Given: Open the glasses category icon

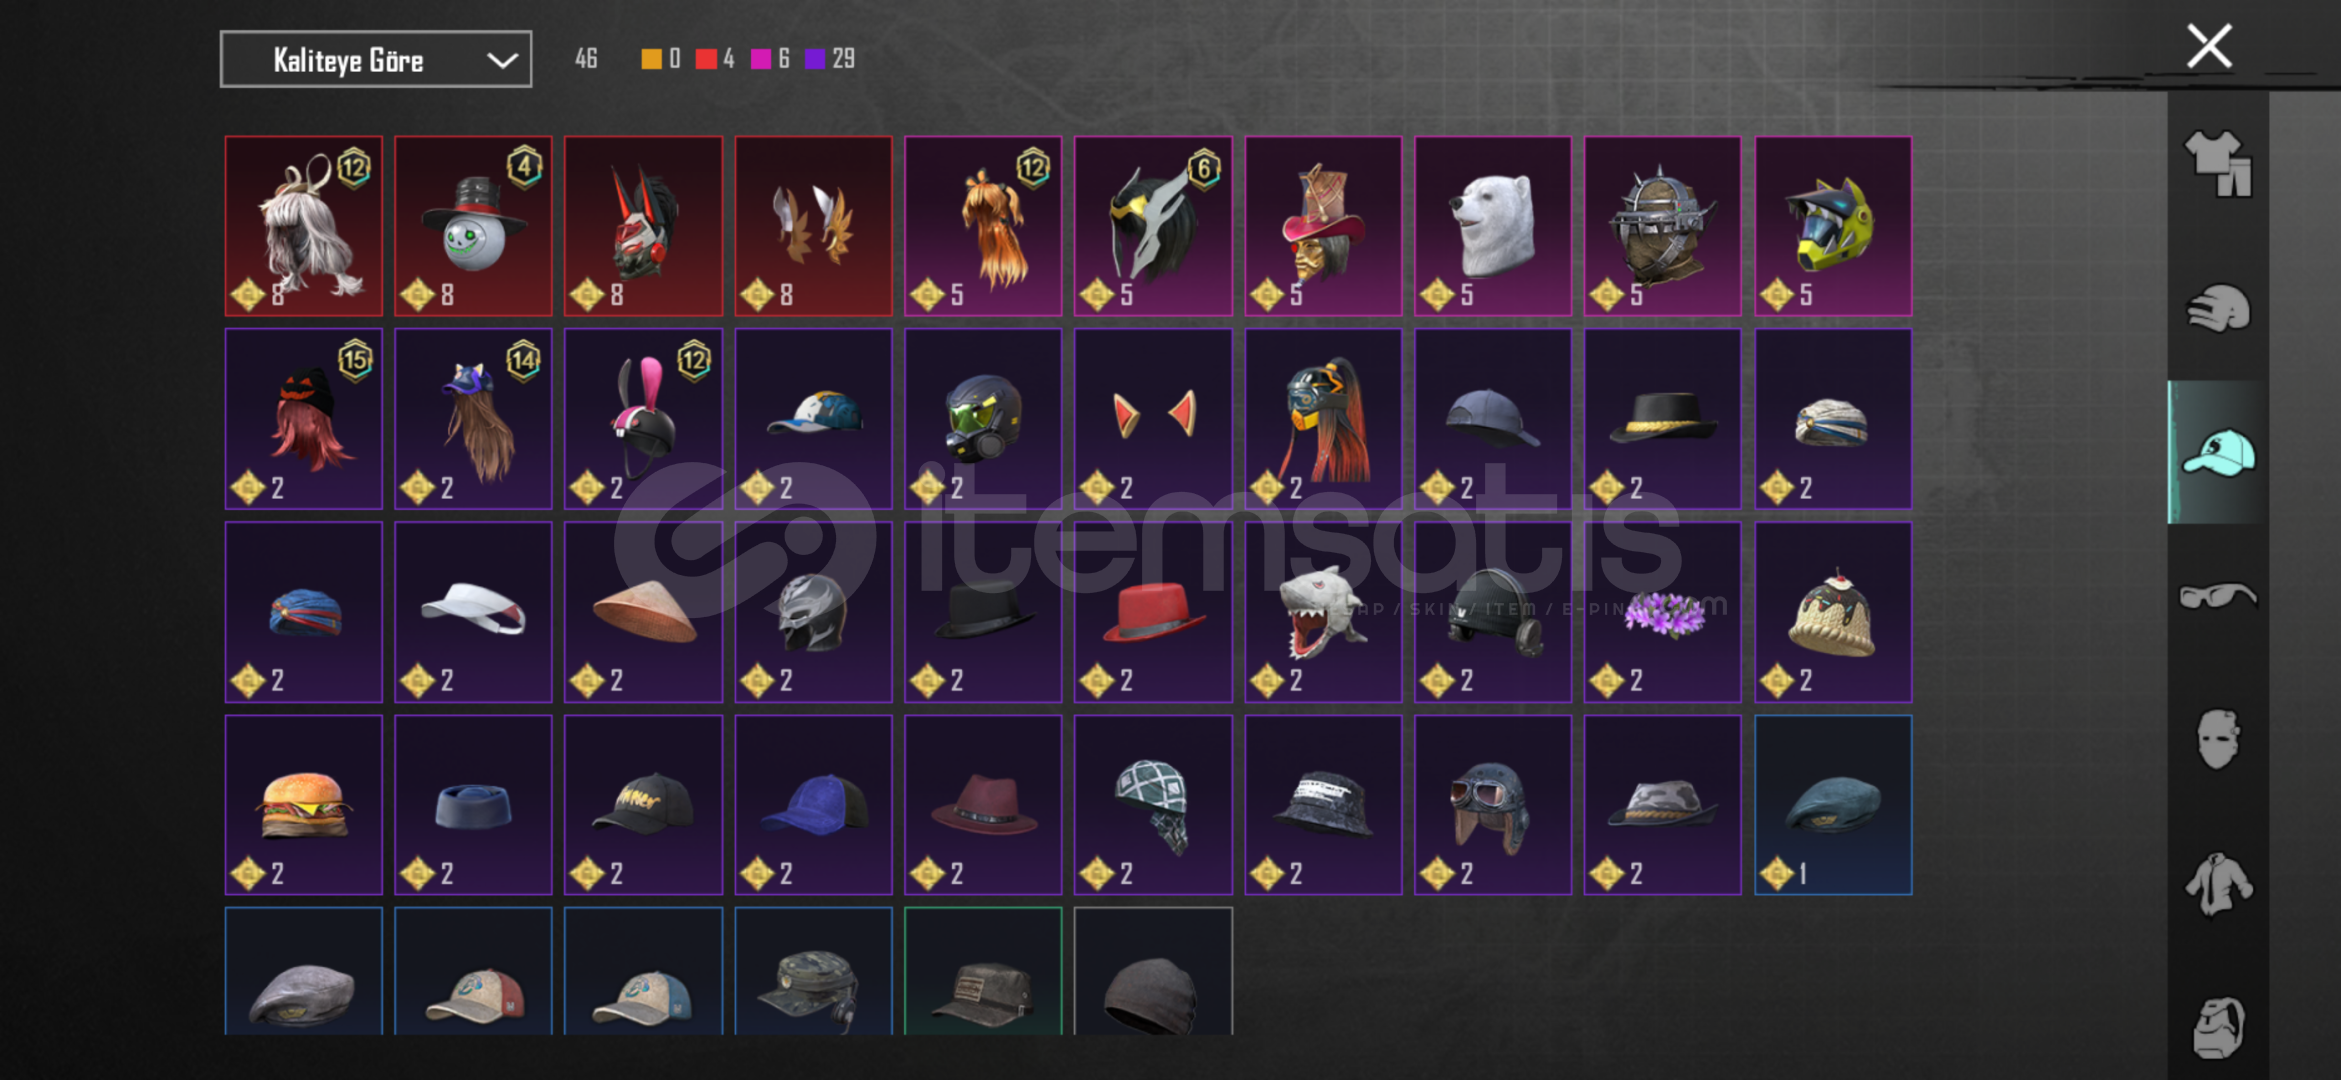Looking at the screenshot, I should click(2218, 596).
